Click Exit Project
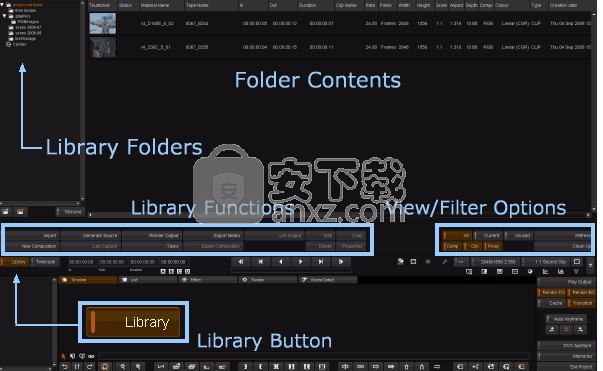The width and height of the screenshot is (603, 371). (x=566, y=367)
